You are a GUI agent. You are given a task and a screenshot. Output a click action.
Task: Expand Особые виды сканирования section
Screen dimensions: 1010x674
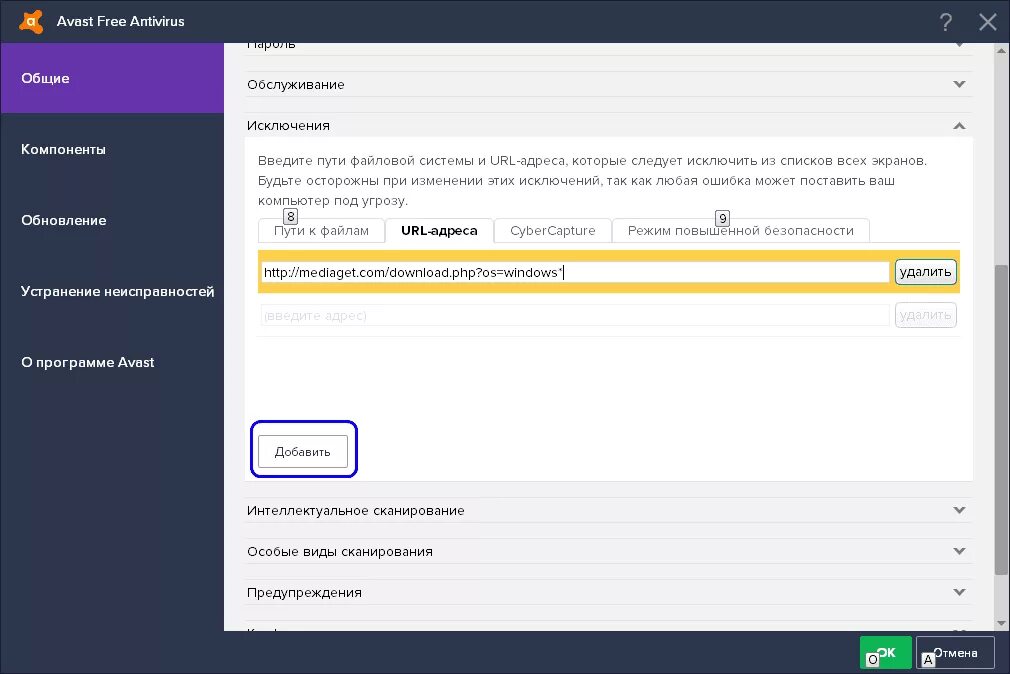click(608, 552)
